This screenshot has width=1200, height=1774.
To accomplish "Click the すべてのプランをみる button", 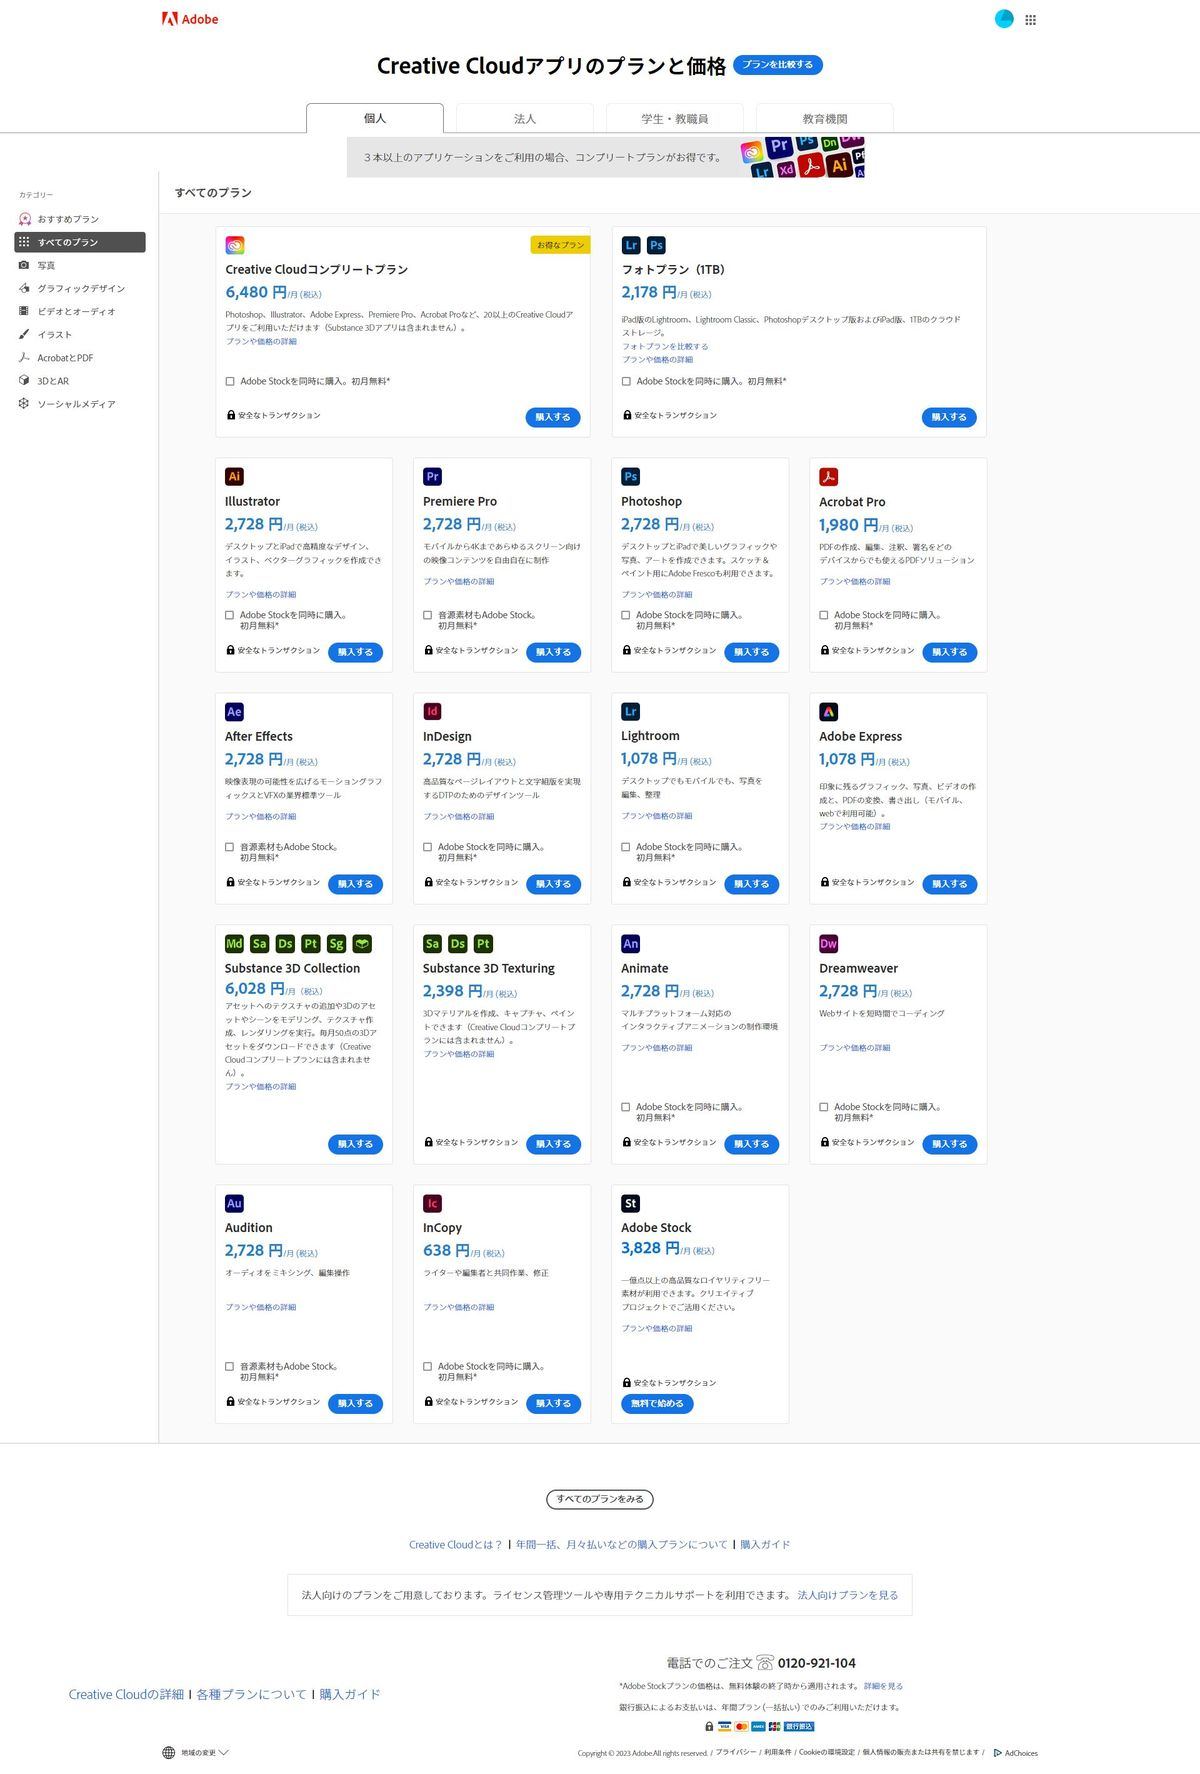I will (x=600, y=1499).
